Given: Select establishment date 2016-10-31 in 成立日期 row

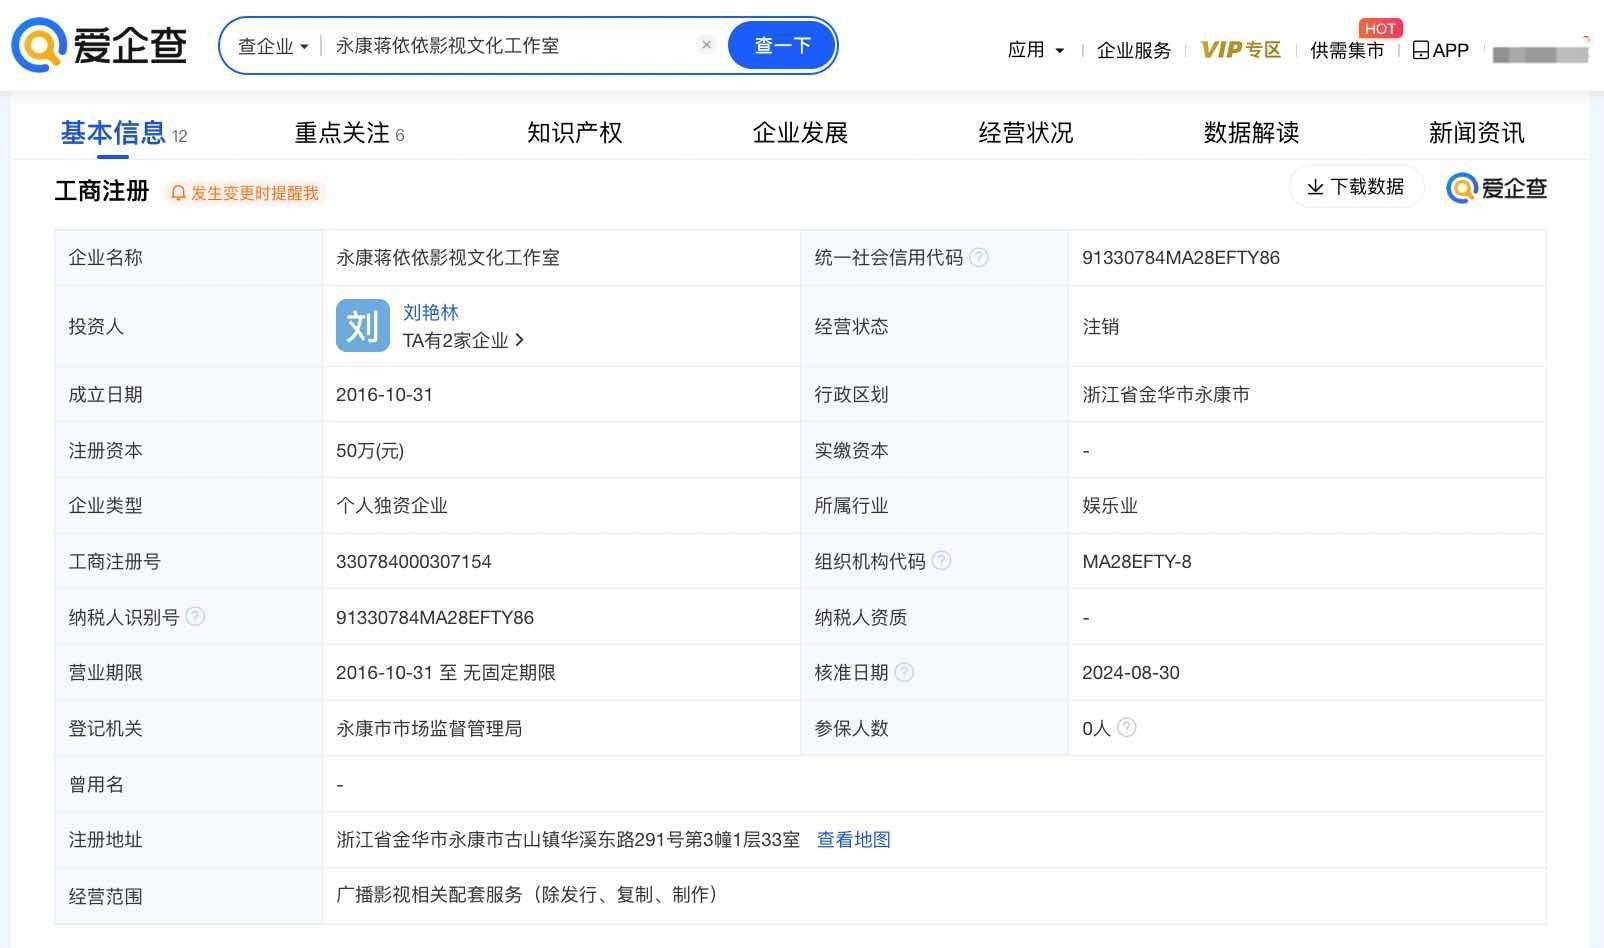Looking at the screenshot, I should click(384, 395).
